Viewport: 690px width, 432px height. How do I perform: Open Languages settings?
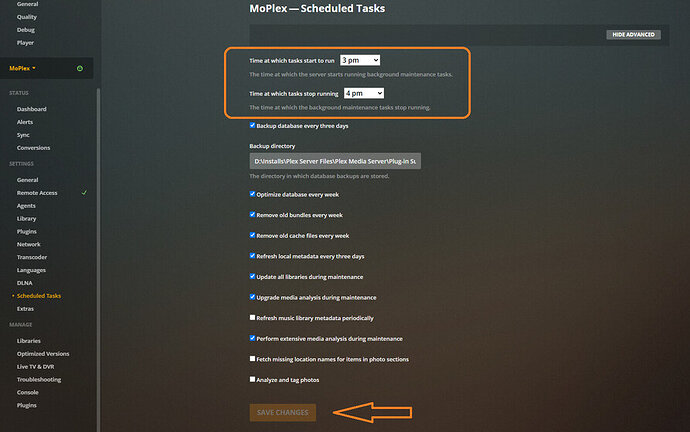pyautogui.click(x=31, y=270)
